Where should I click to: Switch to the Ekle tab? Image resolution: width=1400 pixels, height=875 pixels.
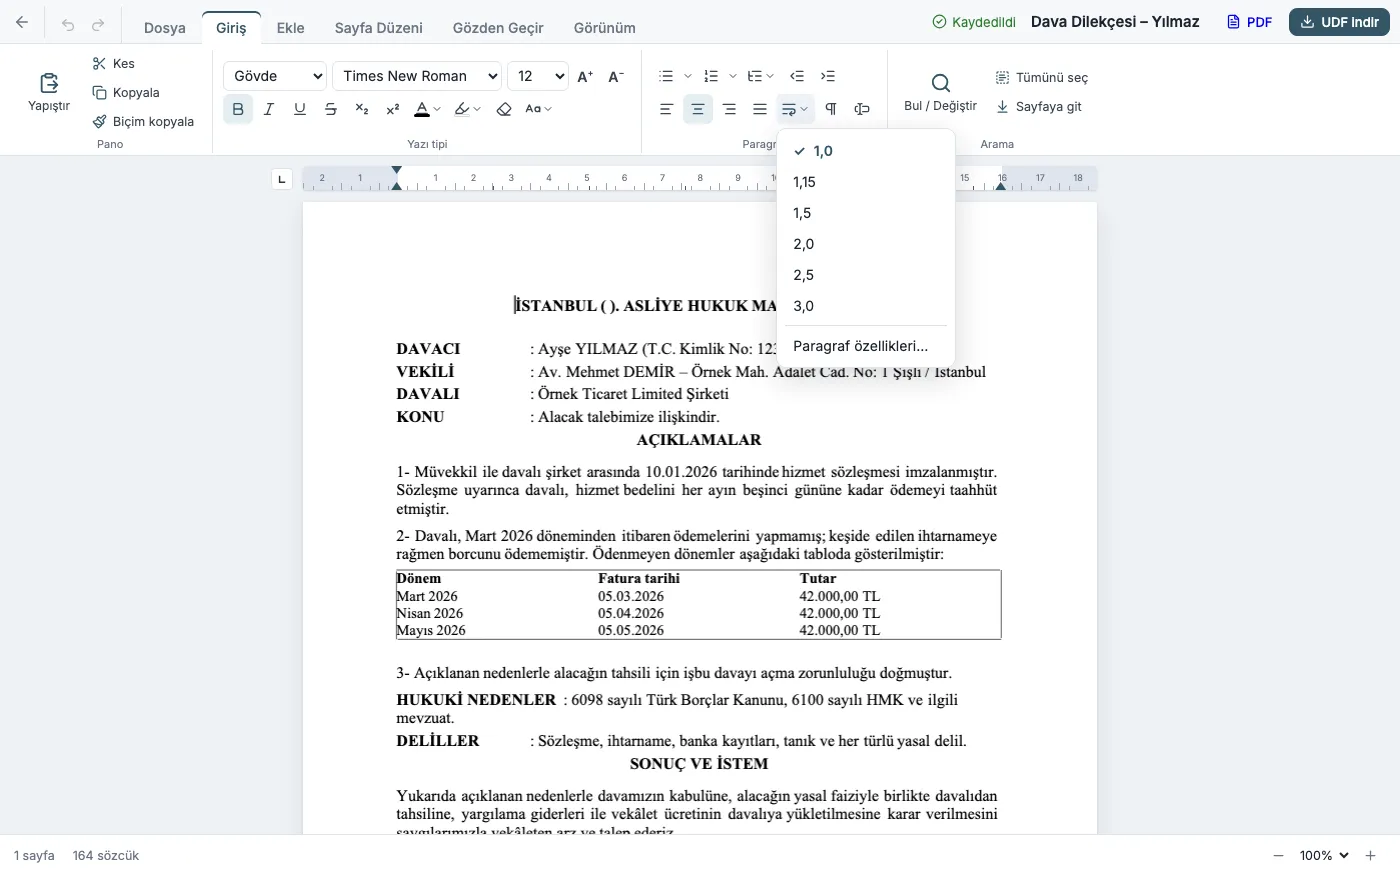[x=291, y=28]
